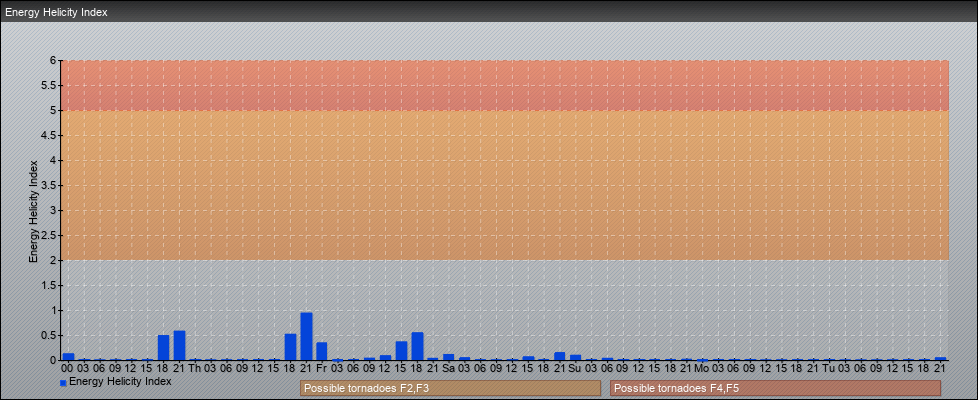Click the Tu day label on x-axis

[x=829, y=368]
